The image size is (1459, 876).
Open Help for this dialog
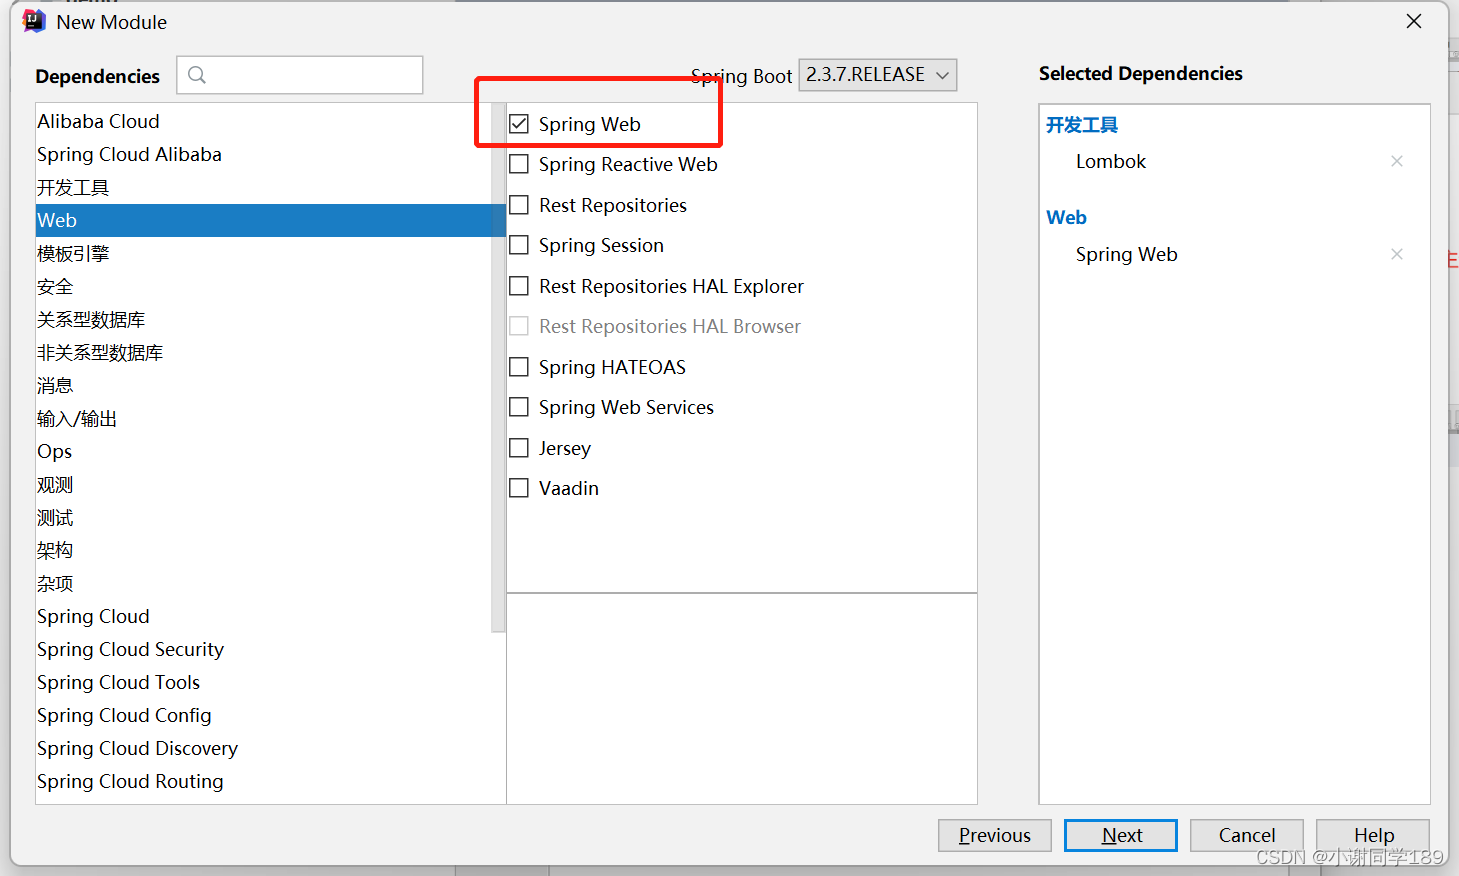tap(1373, 835)
